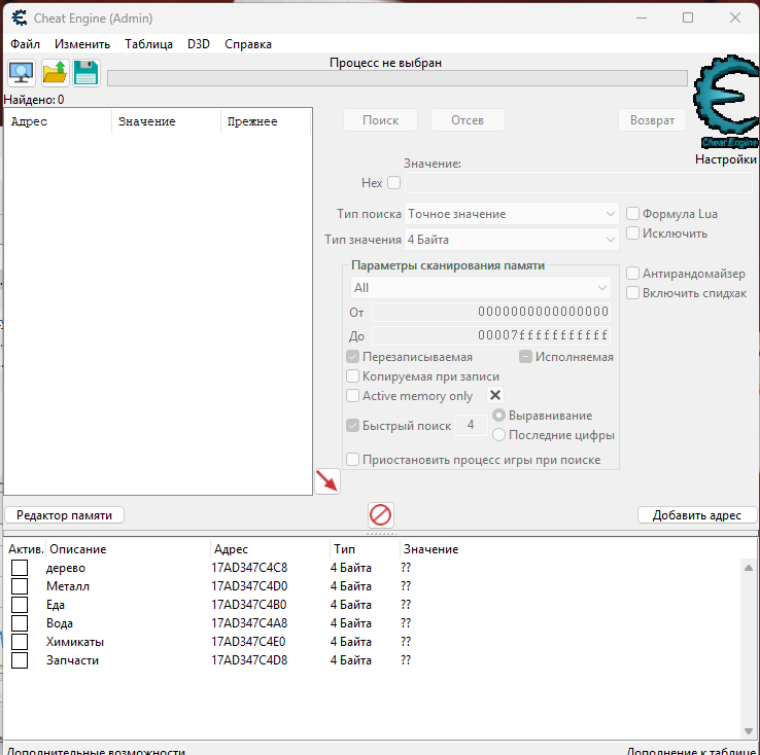The image size is (760, 755).
Task: Activate the Химикаты entry checkbox
Action: tap(19, 642)
